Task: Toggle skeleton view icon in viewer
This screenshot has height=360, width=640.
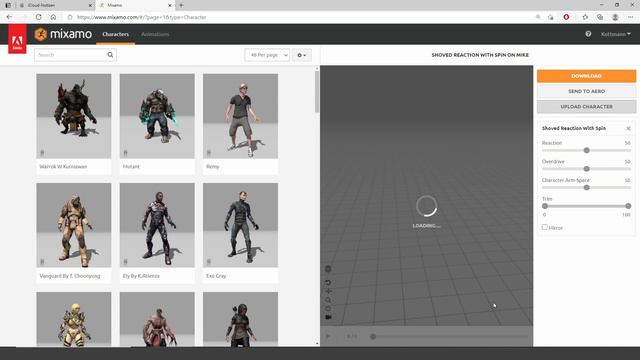Action: coord(328,269)
